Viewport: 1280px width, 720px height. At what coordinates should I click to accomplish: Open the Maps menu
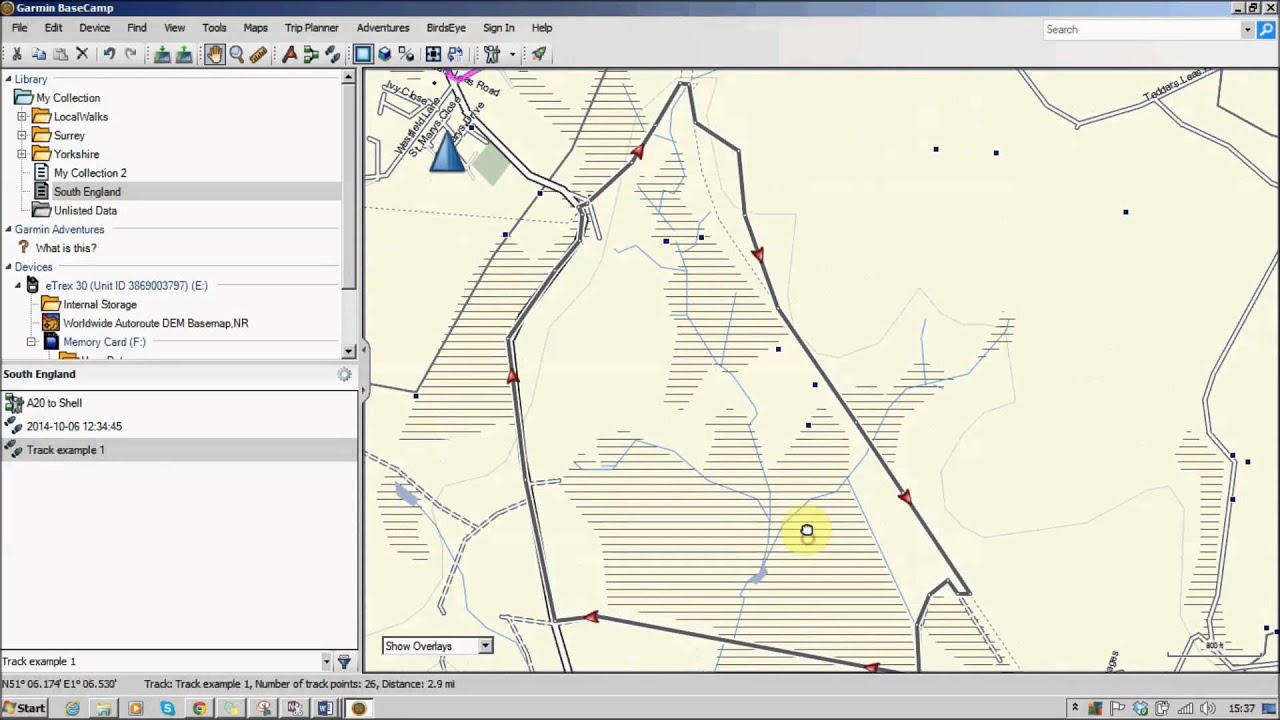coord(255,28)
